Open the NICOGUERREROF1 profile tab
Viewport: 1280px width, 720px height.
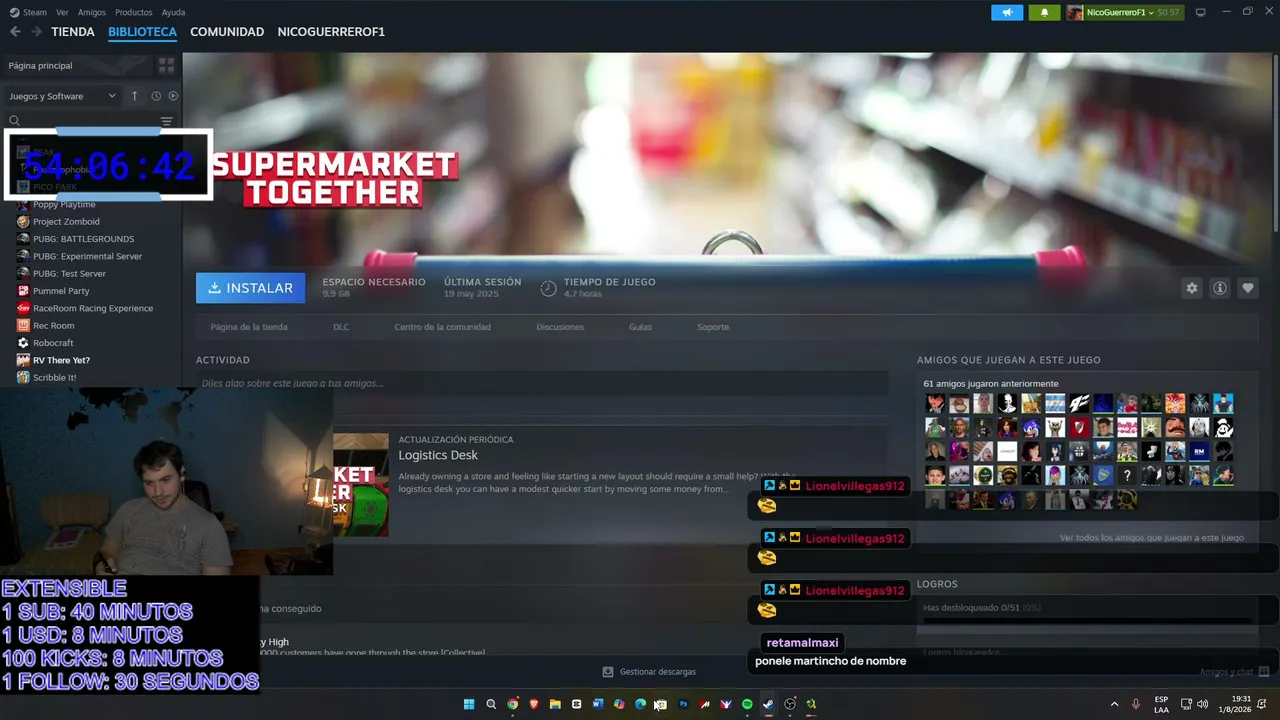coord(331,32)
